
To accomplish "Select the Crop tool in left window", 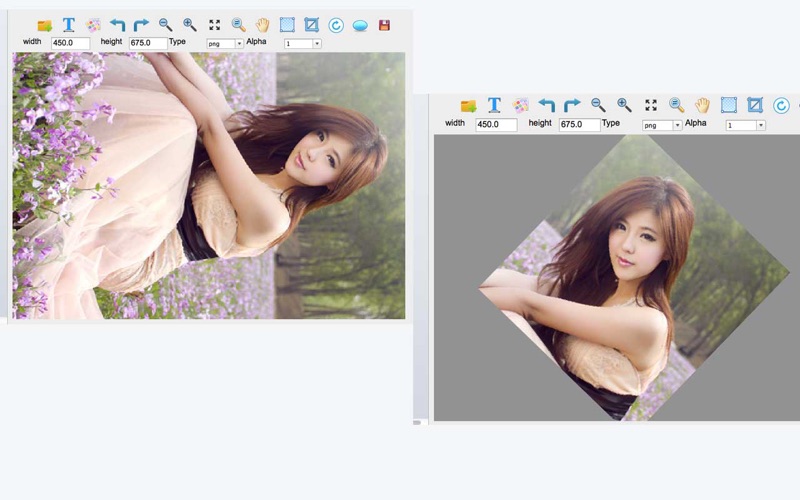I will pos(311,24).
